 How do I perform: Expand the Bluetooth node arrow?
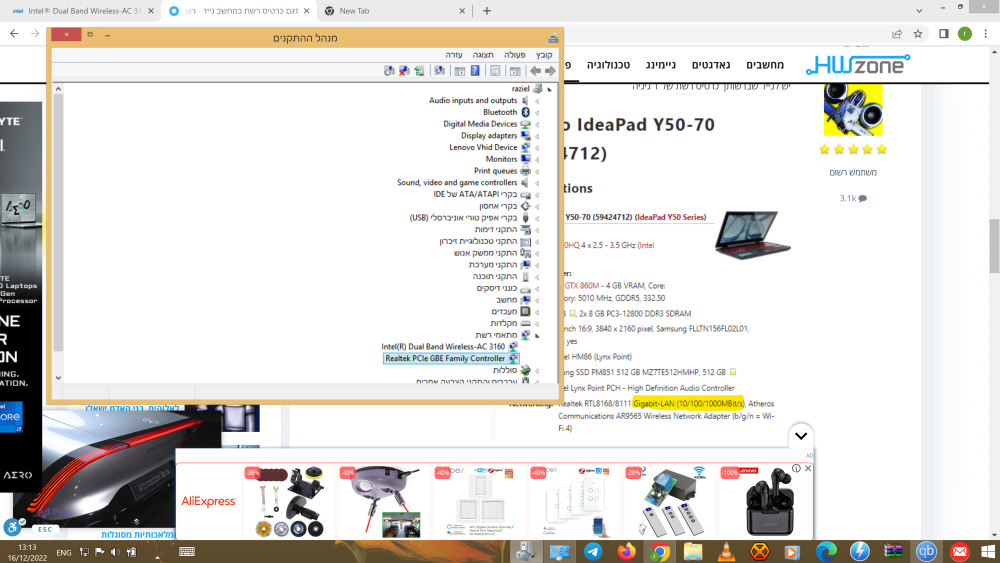pyautogui.click(x=537, y=113)
